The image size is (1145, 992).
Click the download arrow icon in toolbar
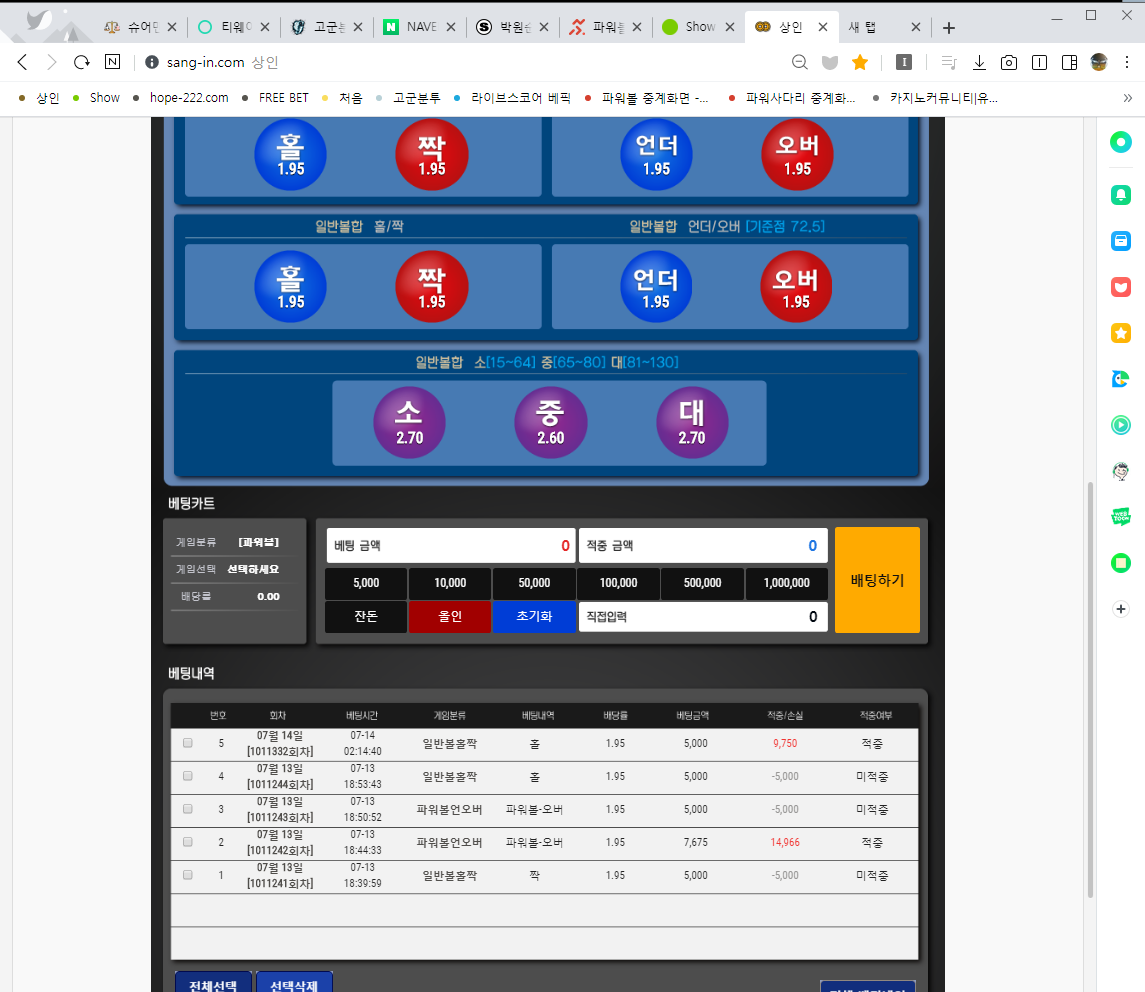click(x=979, y=62)
